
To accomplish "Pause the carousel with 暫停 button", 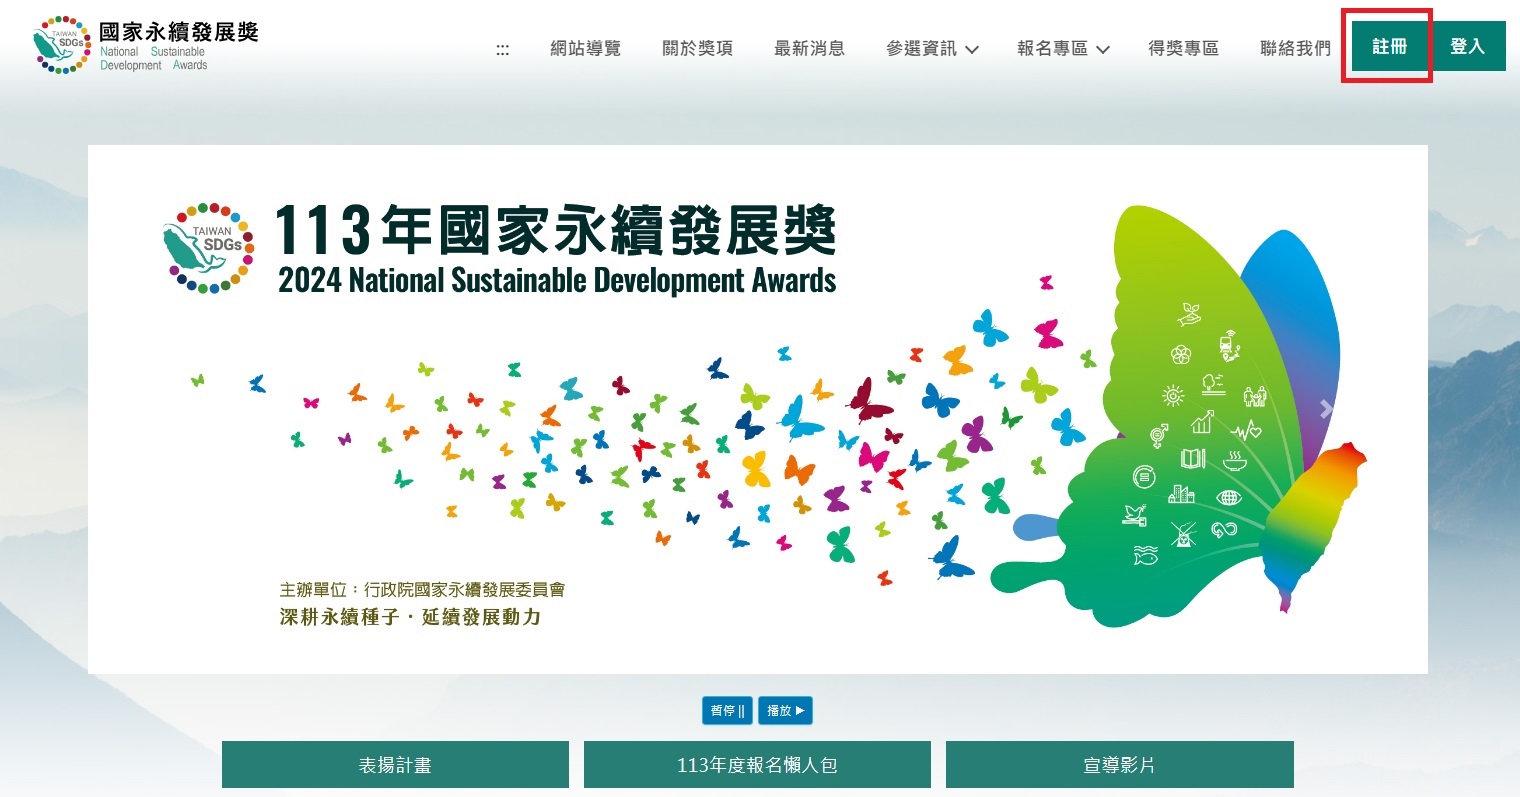I will (x=728, y=711).
